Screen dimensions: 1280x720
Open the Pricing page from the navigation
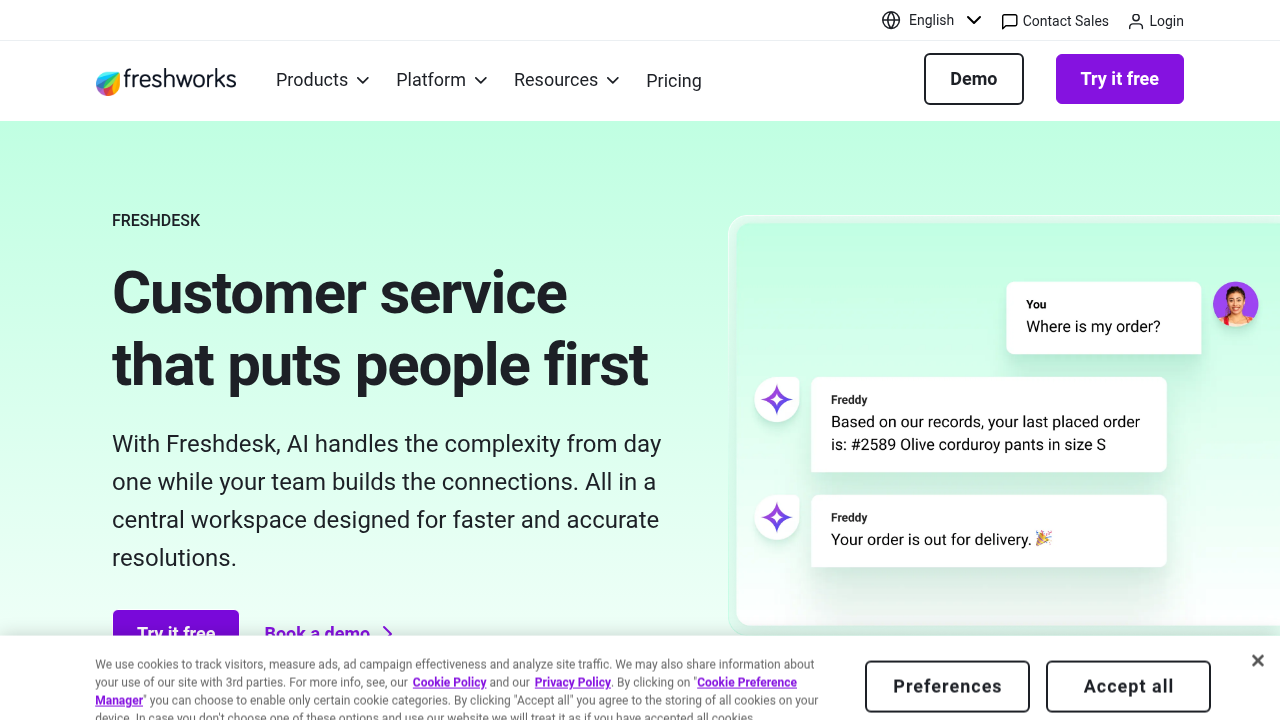pos(673,81)
